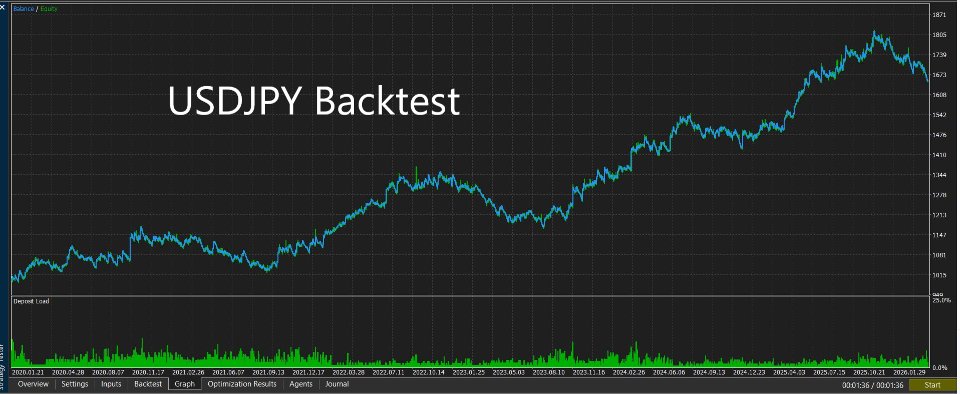Click the 1476 axis value
This screenshot has width=960, height=394.
click(940, 135)
